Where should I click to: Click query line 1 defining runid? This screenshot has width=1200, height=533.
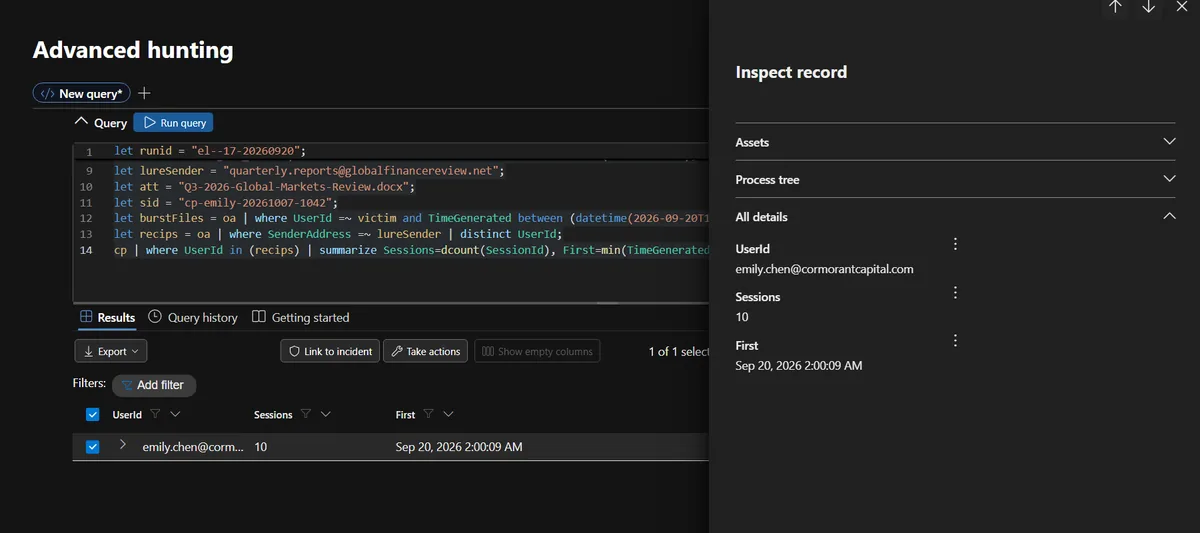pyautogui.click(x=209, y=152)
